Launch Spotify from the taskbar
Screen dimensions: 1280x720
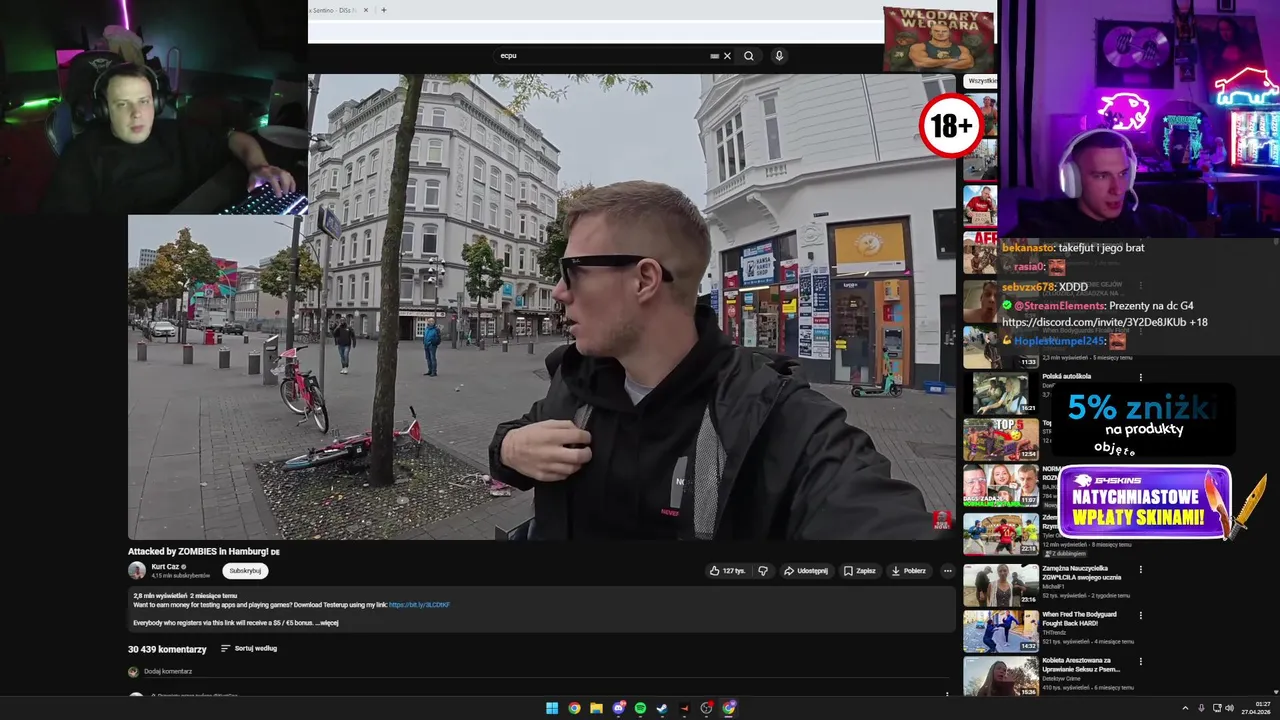click(x=640, y=708)
